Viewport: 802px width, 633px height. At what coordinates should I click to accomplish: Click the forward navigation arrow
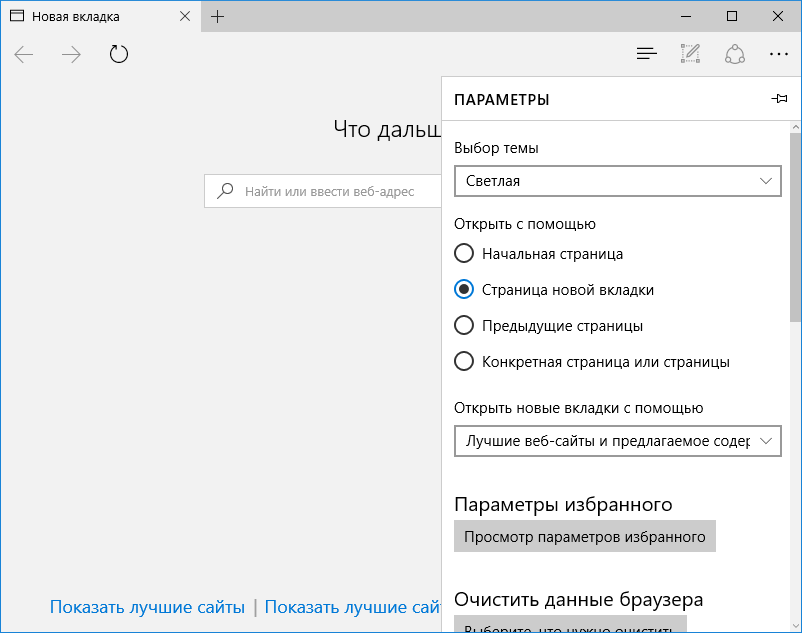pyautogui.click(x=71, y=54)
